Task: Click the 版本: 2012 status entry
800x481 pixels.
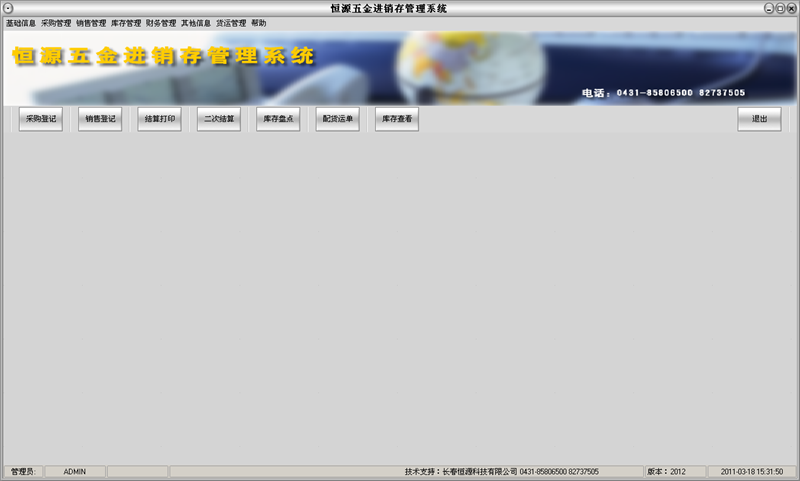Action: point(676,472)
